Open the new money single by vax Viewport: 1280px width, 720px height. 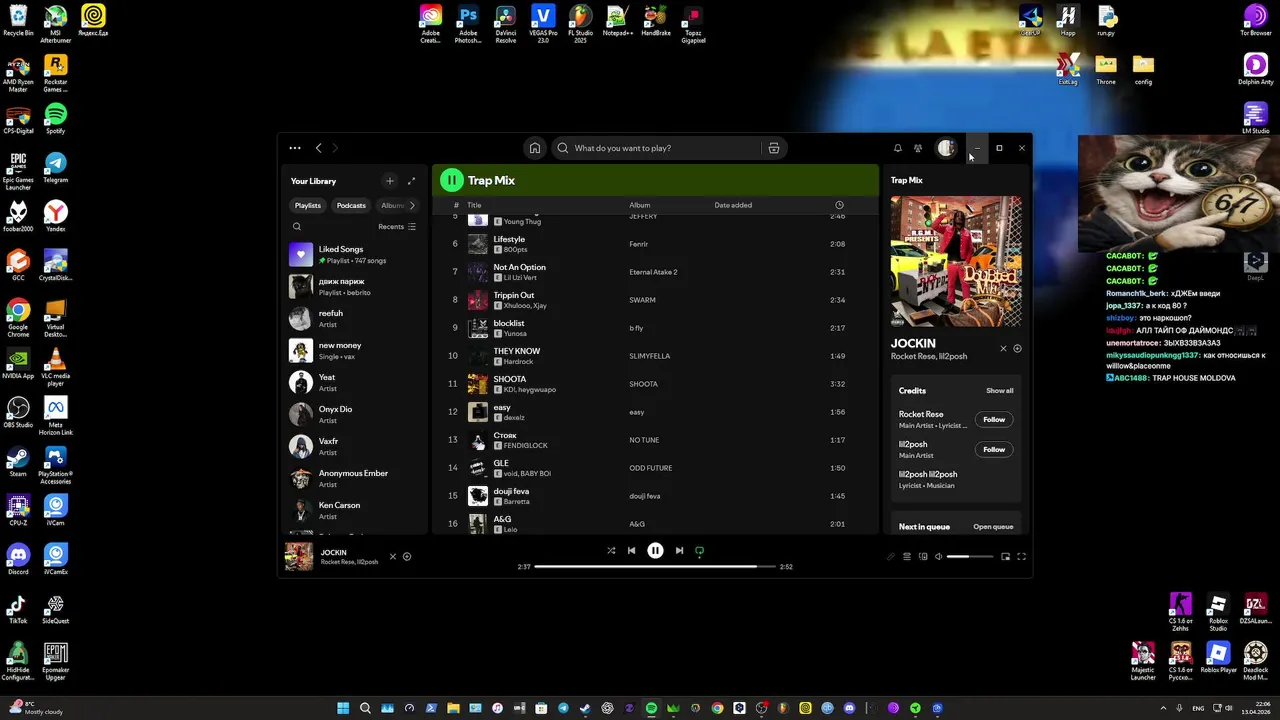354,350
